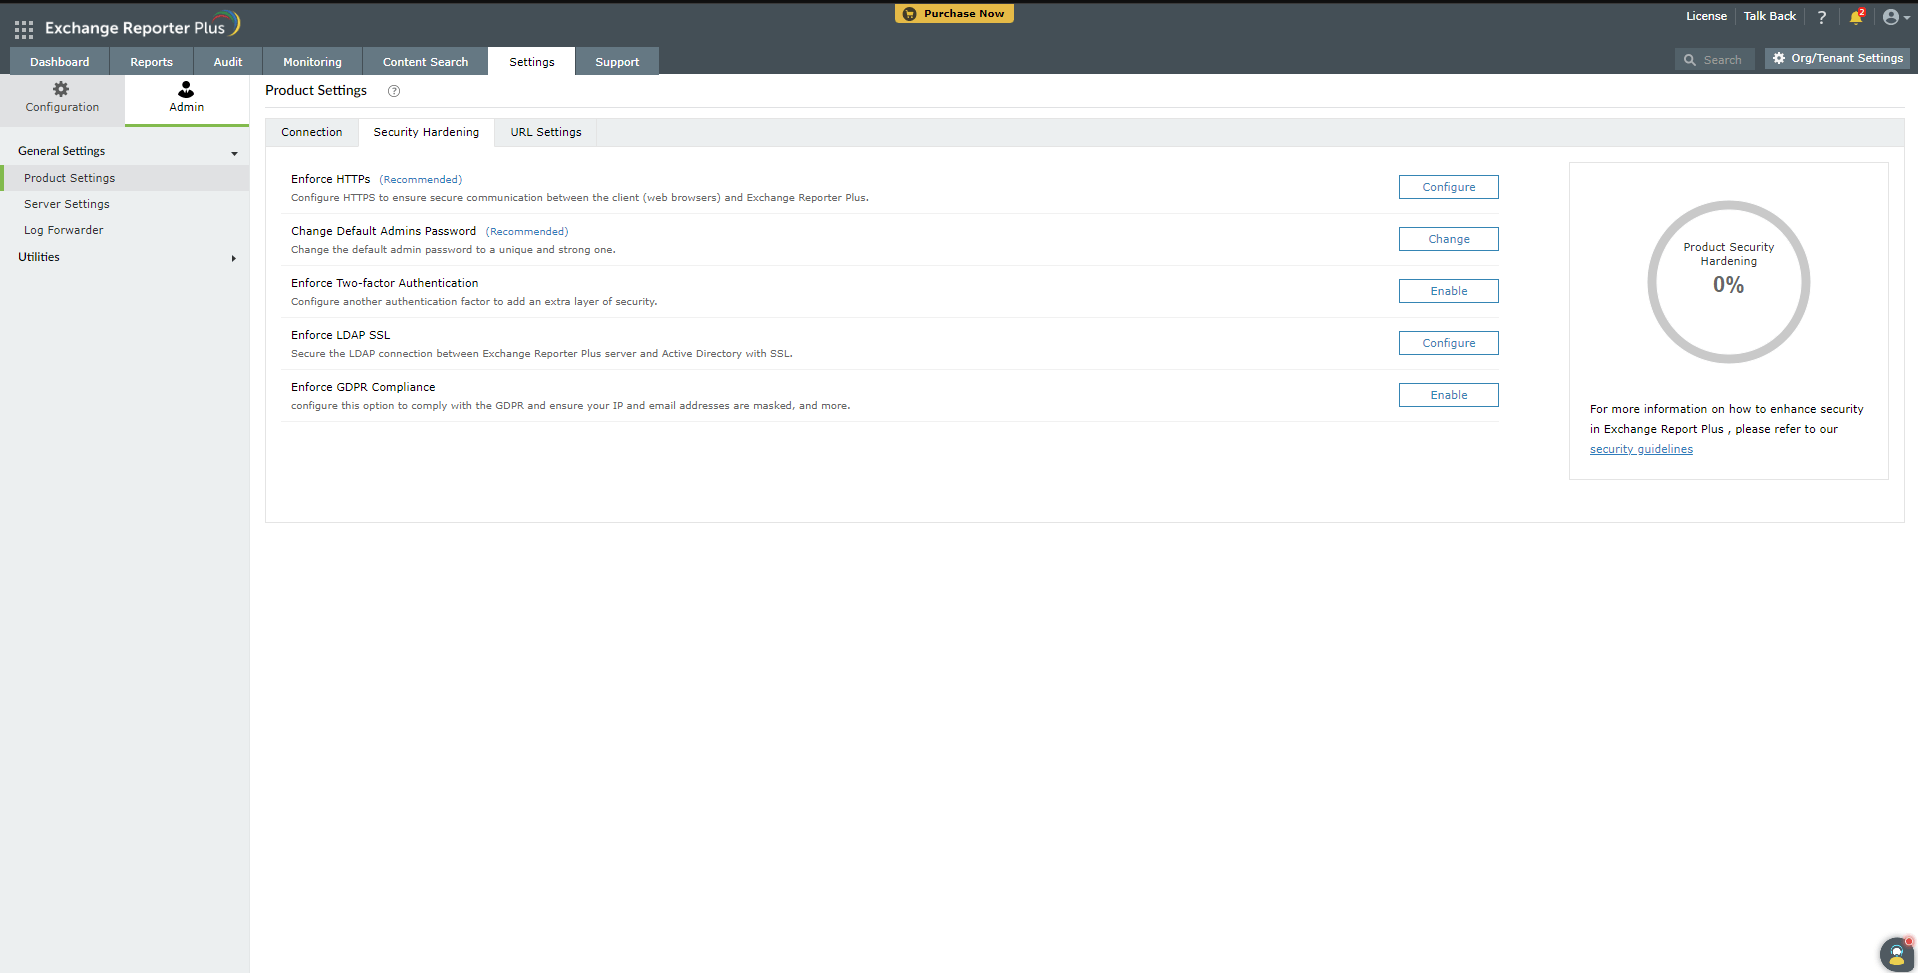Click Enable for Two-factor Authentication
The height and width of the screenshot is (973, 1918).
1449,291
